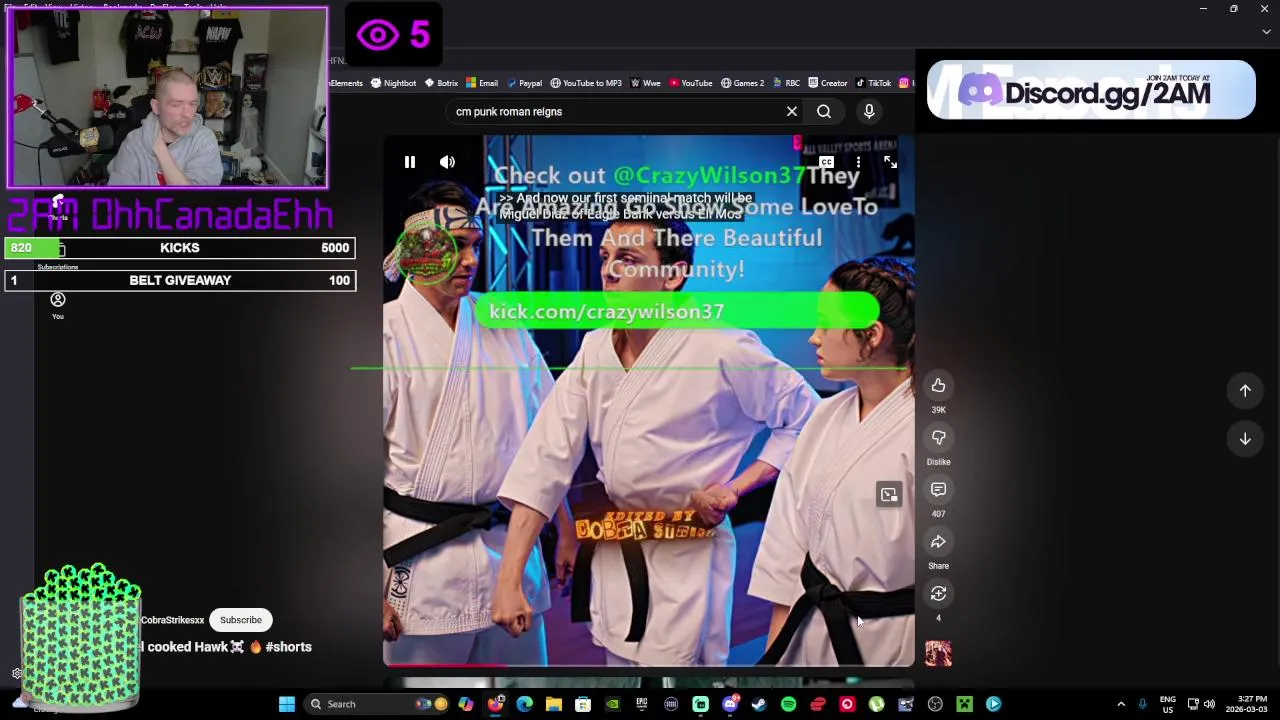Go to next Short with down arrow
1280x720 pixels.
(1245, 439)
